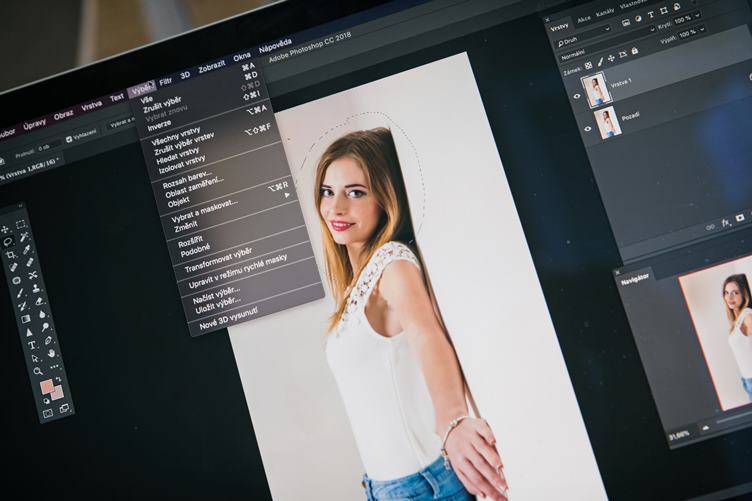This screenshot has width=752, height=501.
Task: Expand the Změnit submenu arrow
Action: [287, 195]
